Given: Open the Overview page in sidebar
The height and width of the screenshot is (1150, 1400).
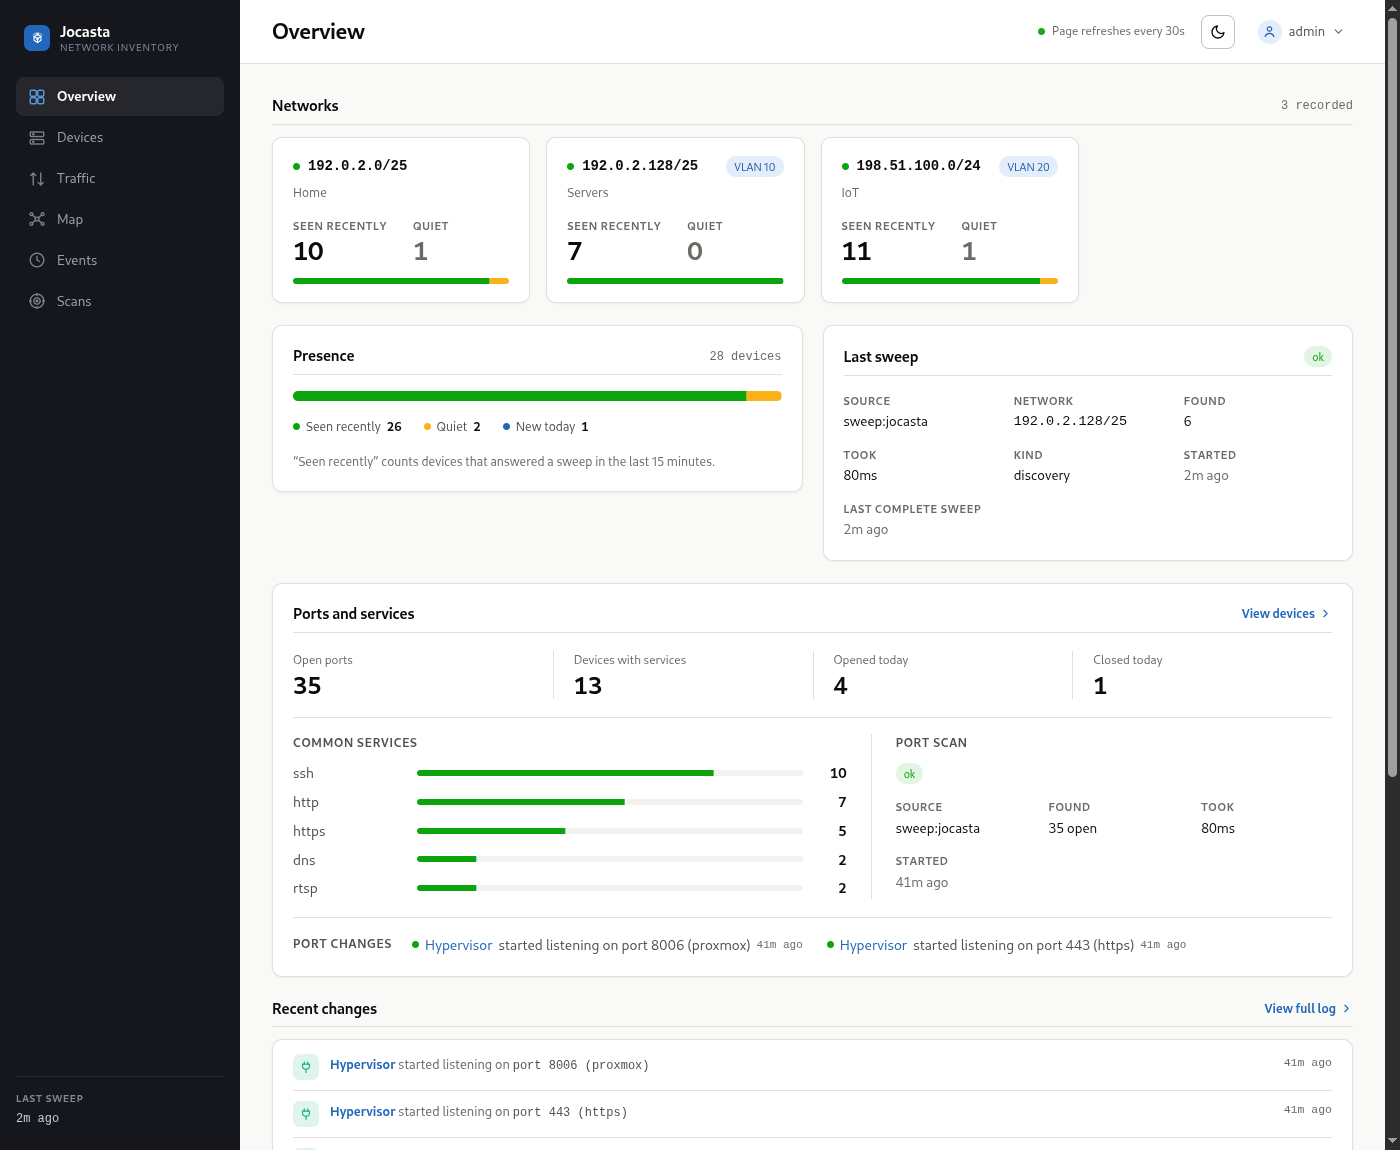Looking at the screenshot, I should pyautogui.click(x=120, y=97).
